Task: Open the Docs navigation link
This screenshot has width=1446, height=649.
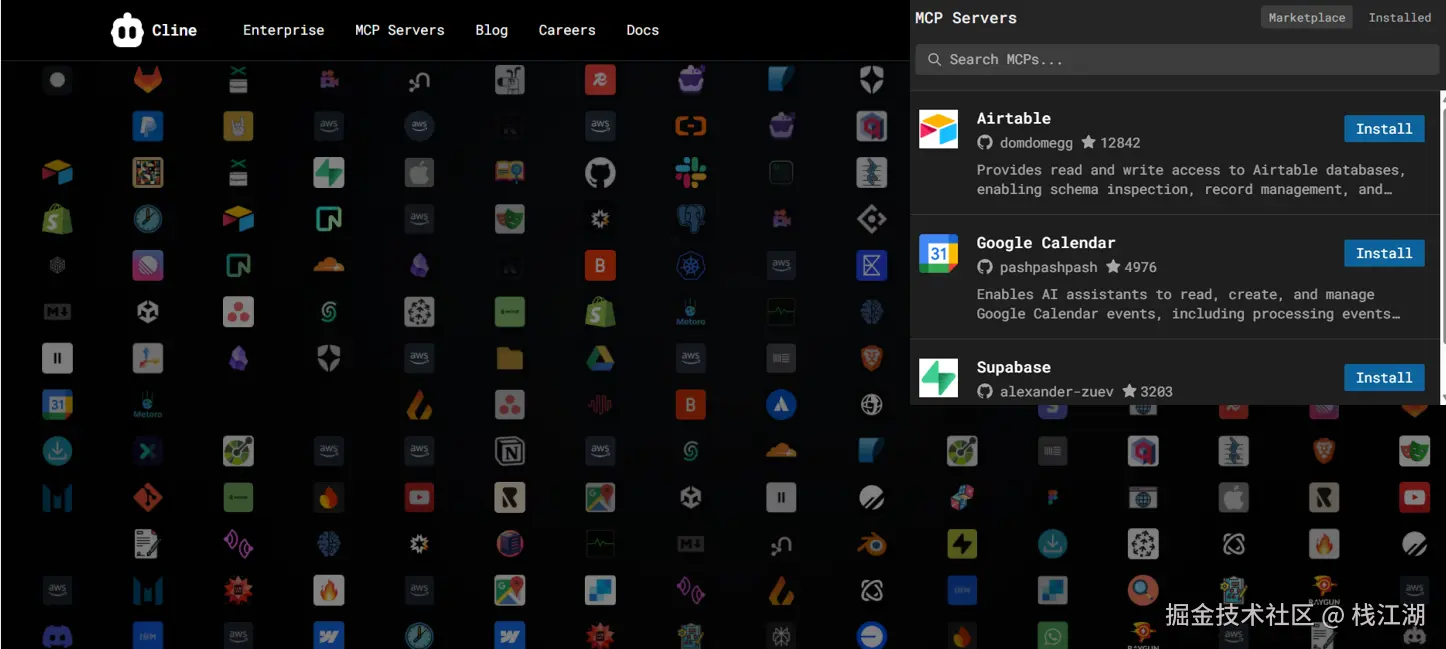Action: coord(642,30)
